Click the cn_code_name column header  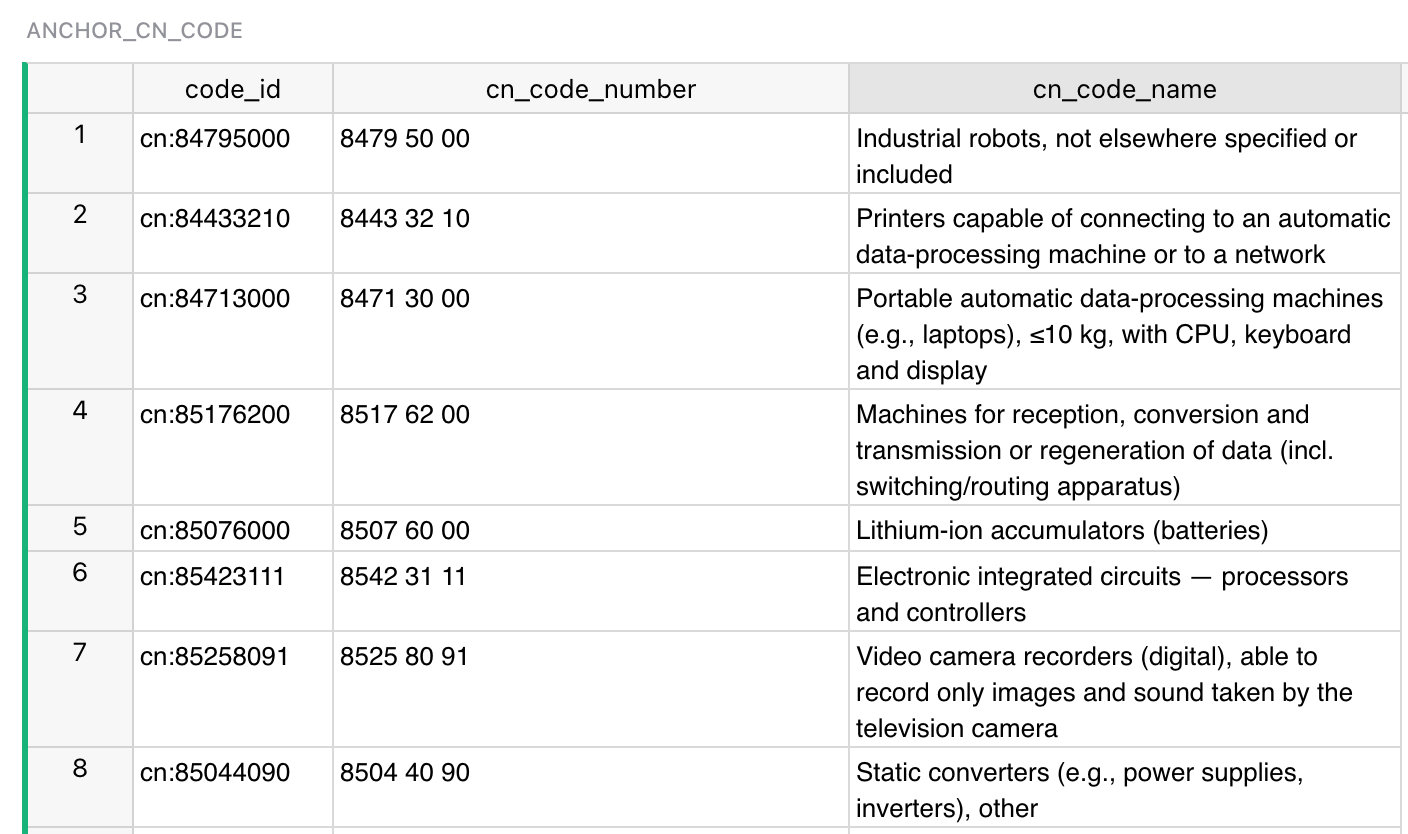[1124, 89]
